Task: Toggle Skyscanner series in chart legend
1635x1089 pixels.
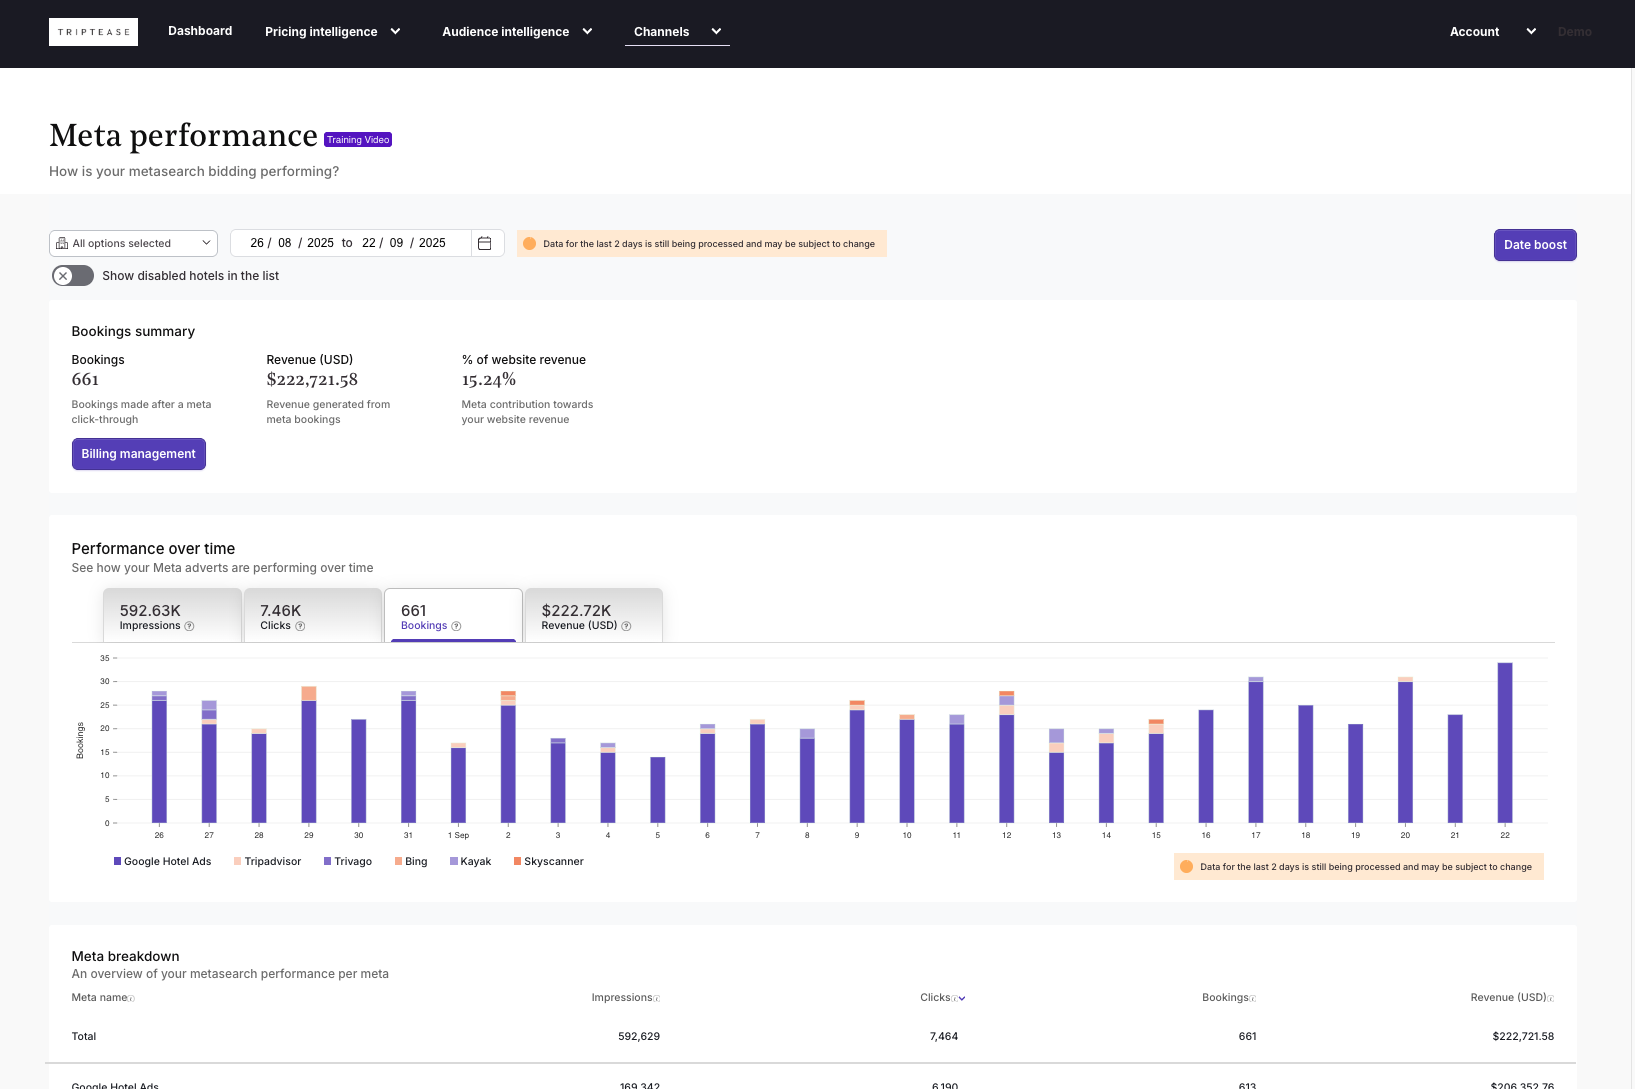Action: 548,861
